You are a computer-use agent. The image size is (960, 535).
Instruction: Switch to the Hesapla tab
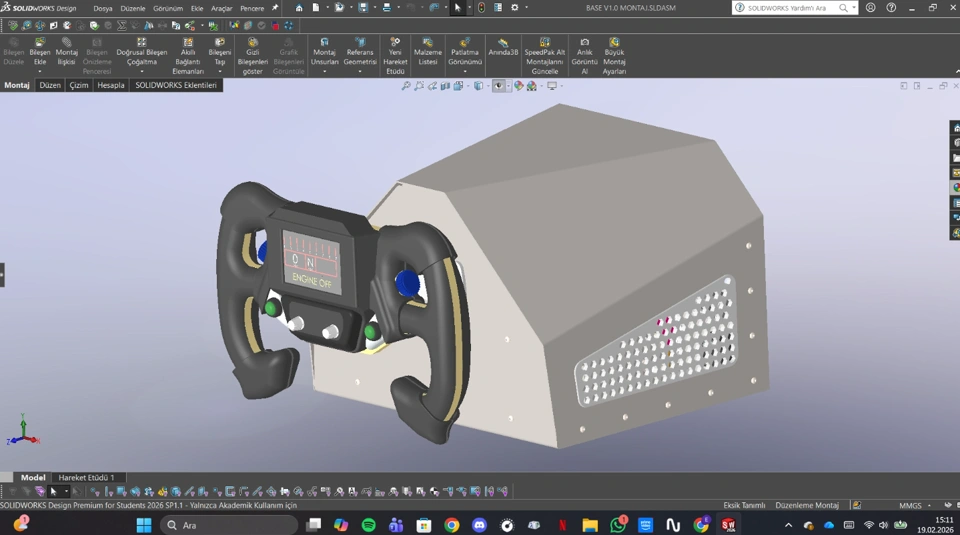coord(111,86)
